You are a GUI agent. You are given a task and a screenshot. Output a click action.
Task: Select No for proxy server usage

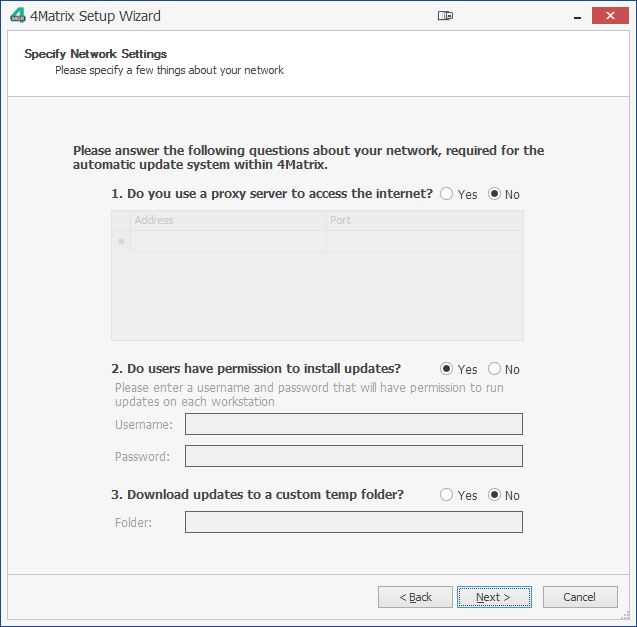tap(494, 194)
